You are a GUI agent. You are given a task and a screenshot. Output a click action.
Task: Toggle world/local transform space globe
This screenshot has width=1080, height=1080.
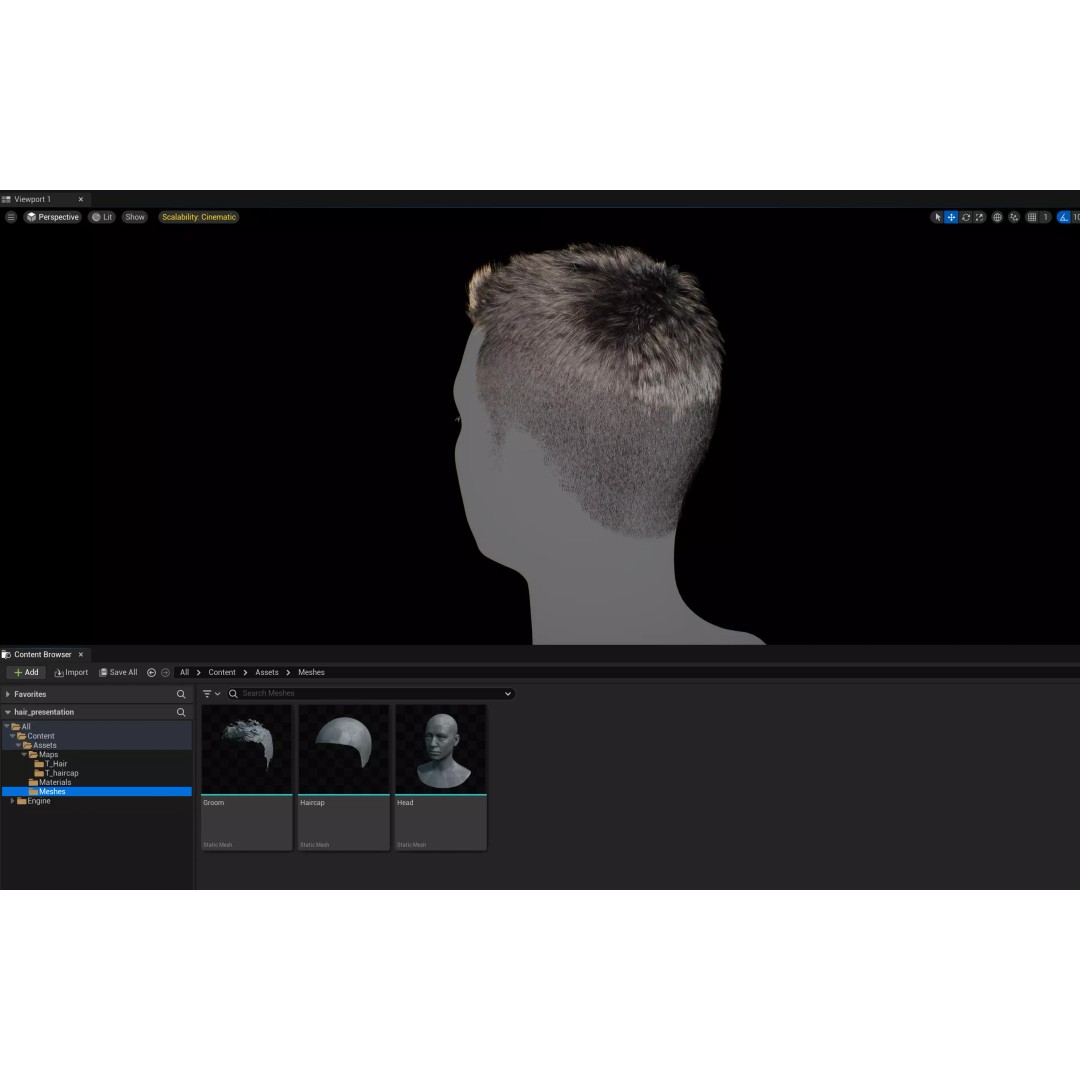click(997, 217)
